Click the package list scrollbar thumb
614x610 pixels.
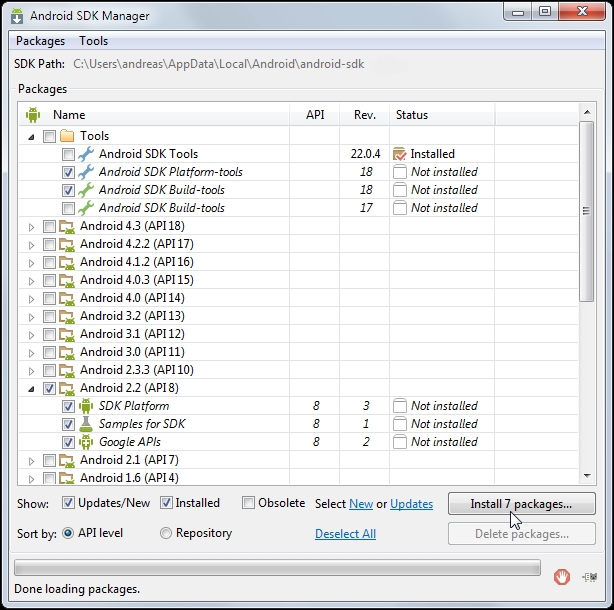tap(586, 211)
